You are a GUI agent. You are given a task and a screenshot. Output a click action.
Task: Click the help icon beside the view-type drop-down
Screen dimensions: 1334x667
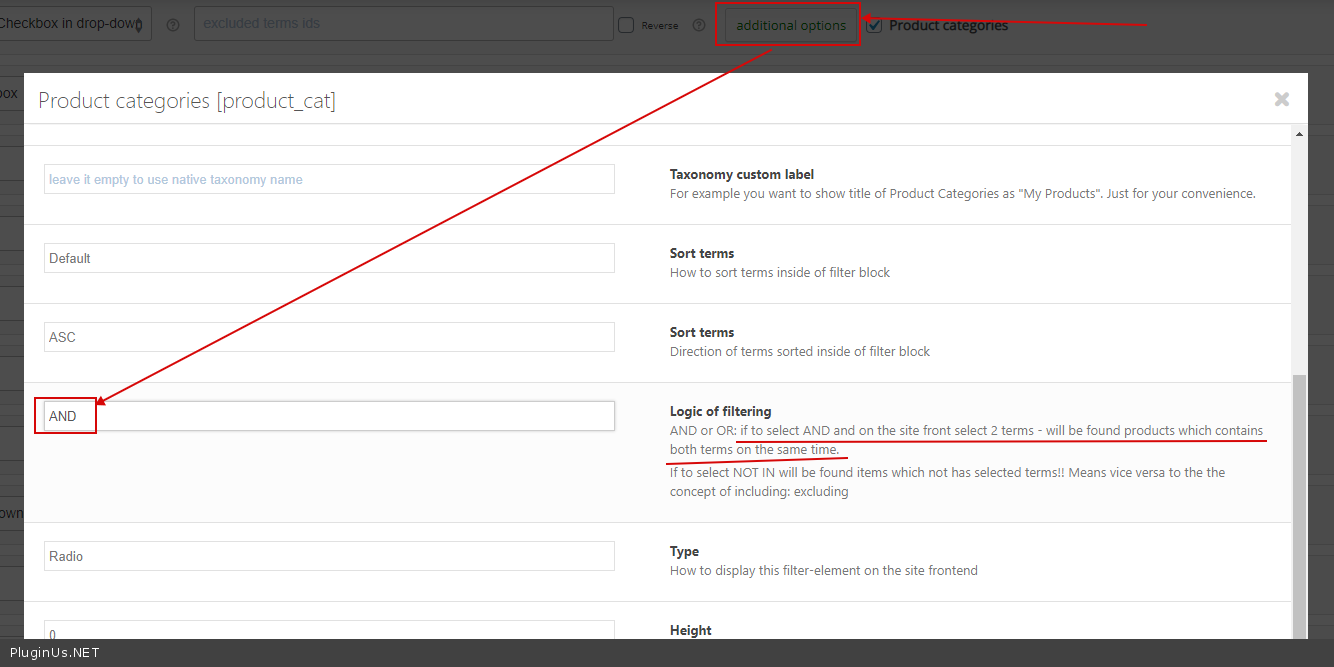(173, 25)
